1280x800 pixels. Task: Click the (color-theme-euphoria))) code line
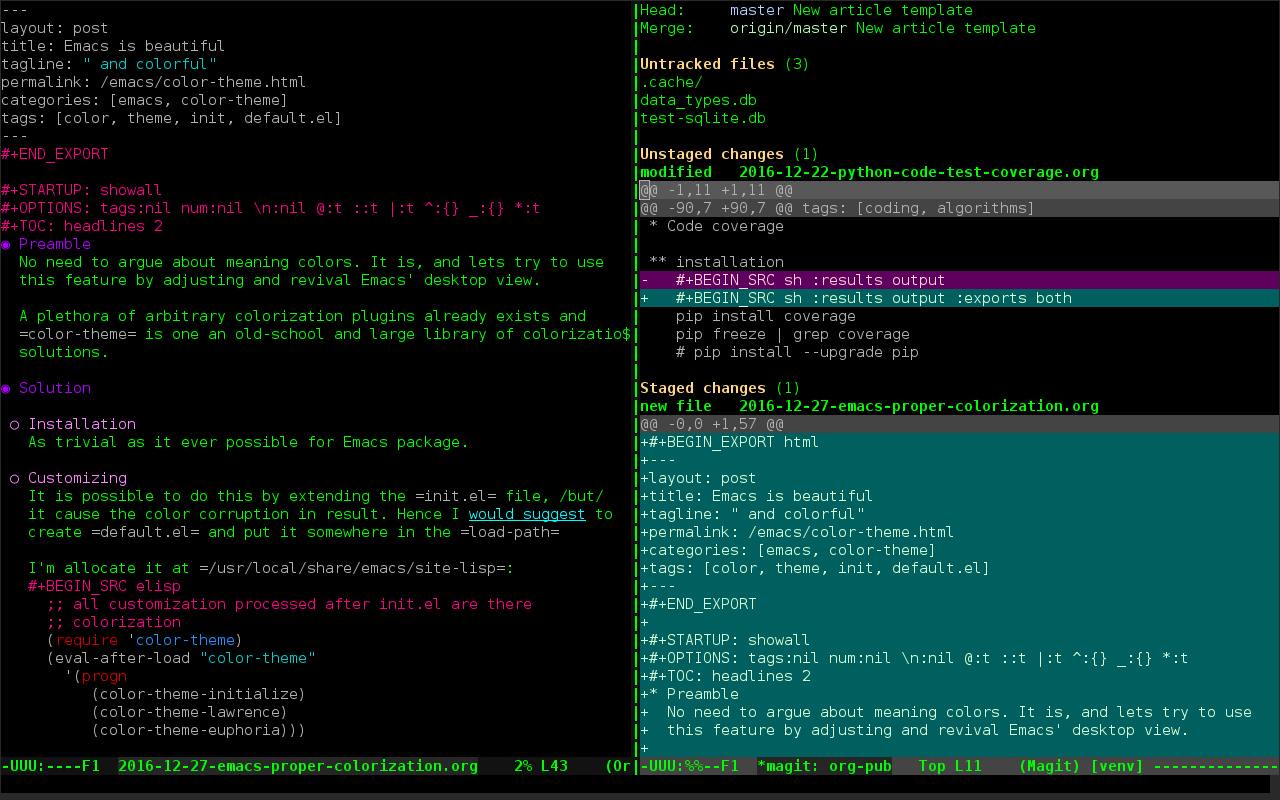tap(199, 730)
